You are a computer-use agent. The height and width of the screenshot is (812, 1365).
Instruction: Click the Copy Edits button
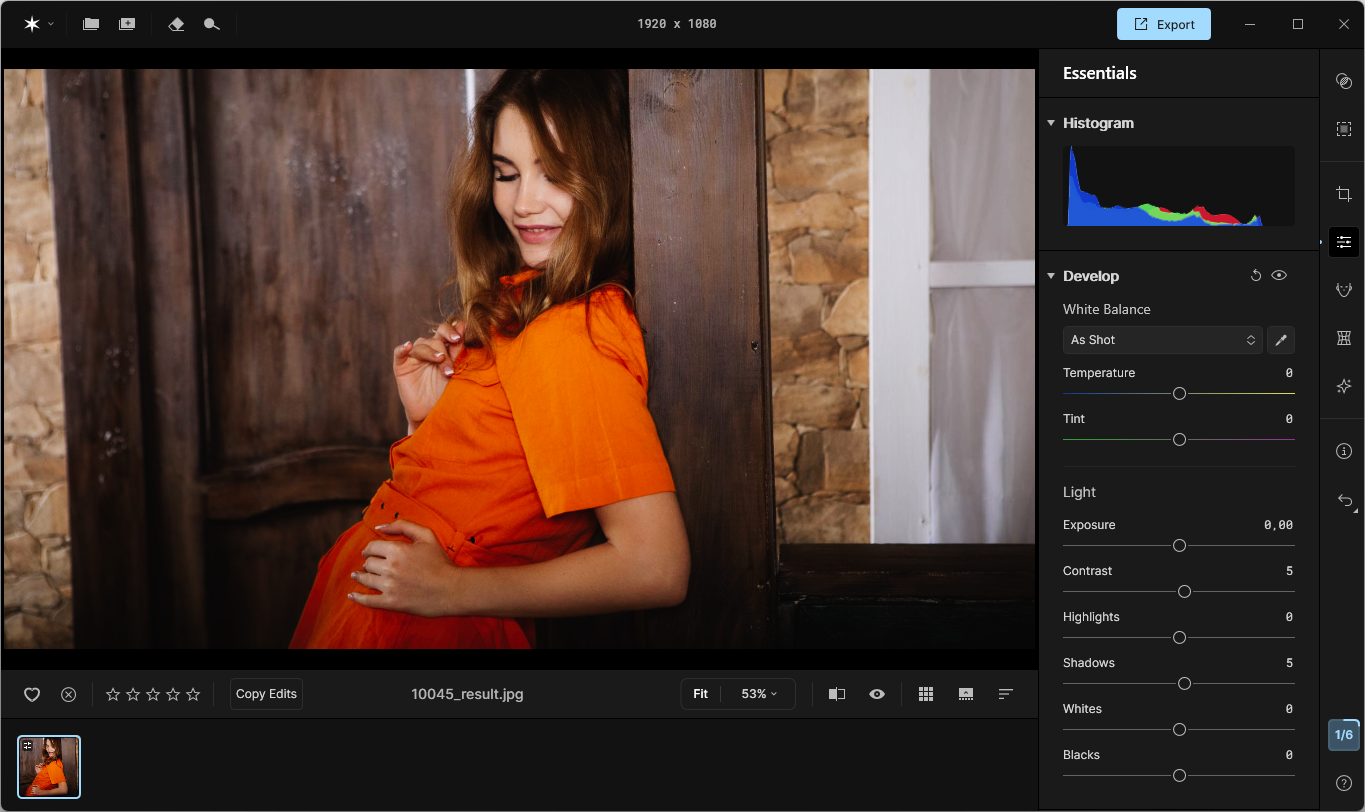(266, 694)
